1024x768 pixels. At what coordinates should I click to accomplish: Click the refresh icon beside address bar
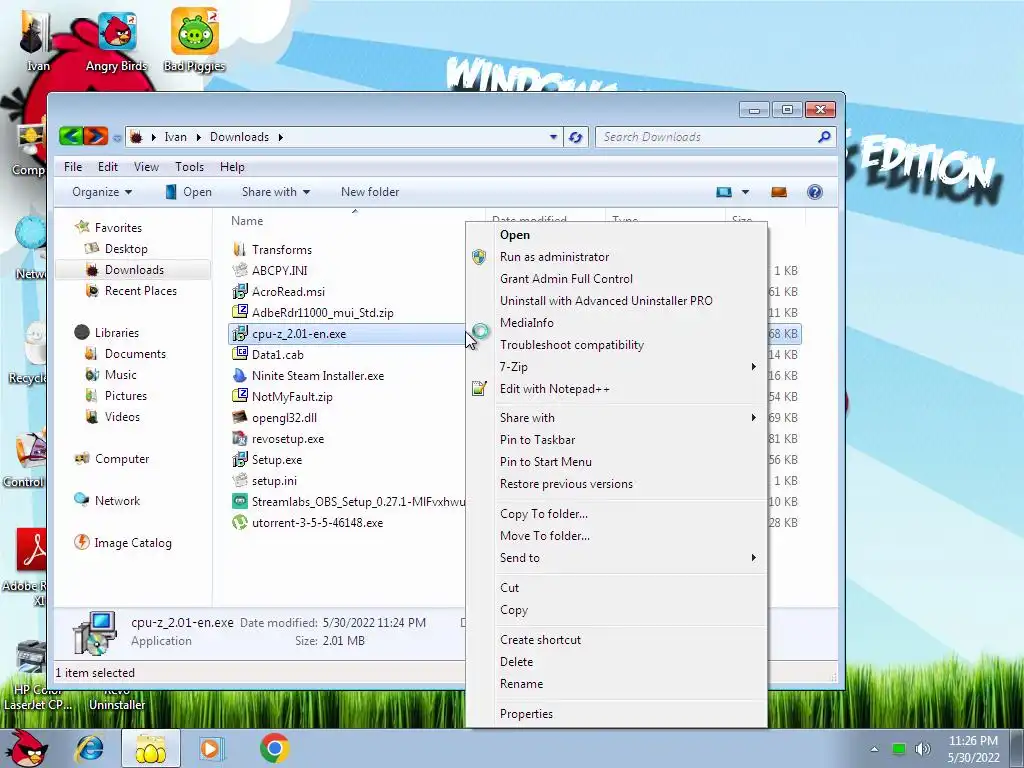coord(575,137)
